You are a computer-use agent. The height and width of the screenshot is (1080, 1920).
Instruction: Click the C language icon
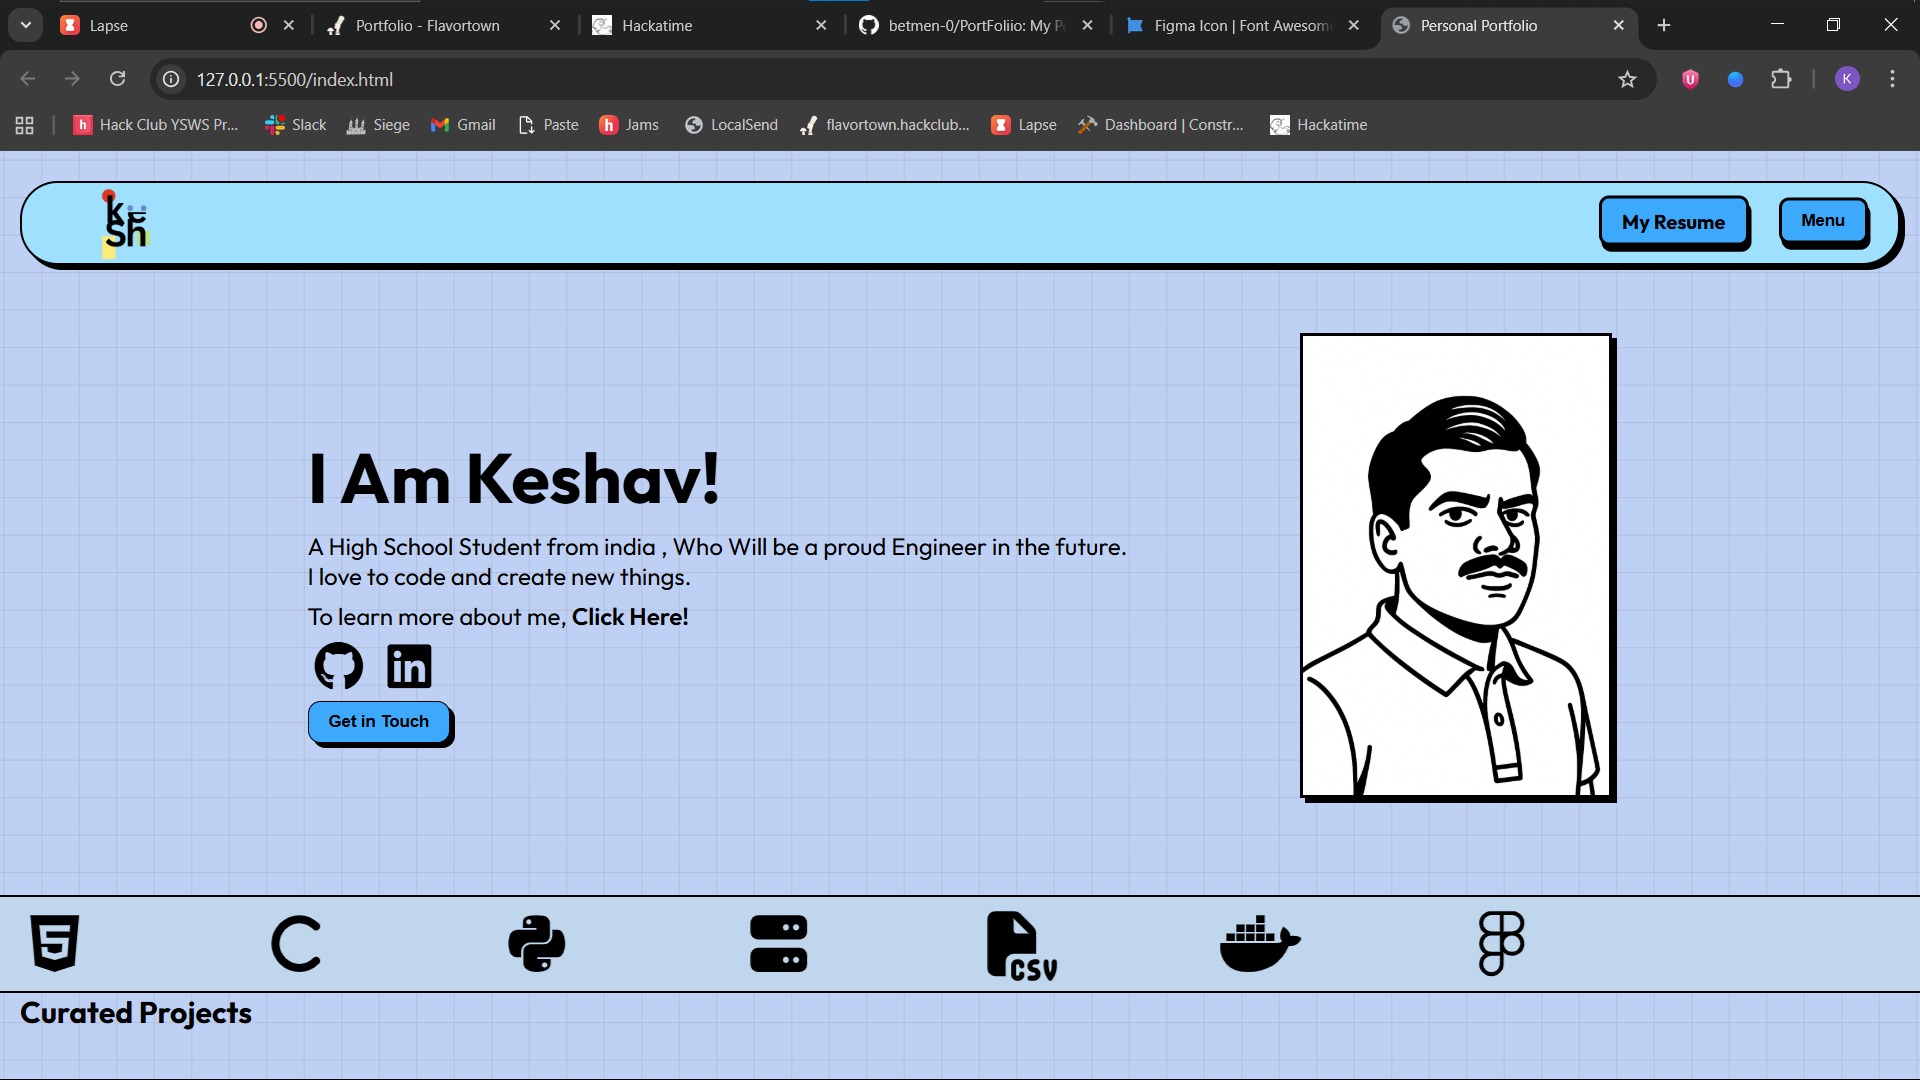click(x=296, y=943)
